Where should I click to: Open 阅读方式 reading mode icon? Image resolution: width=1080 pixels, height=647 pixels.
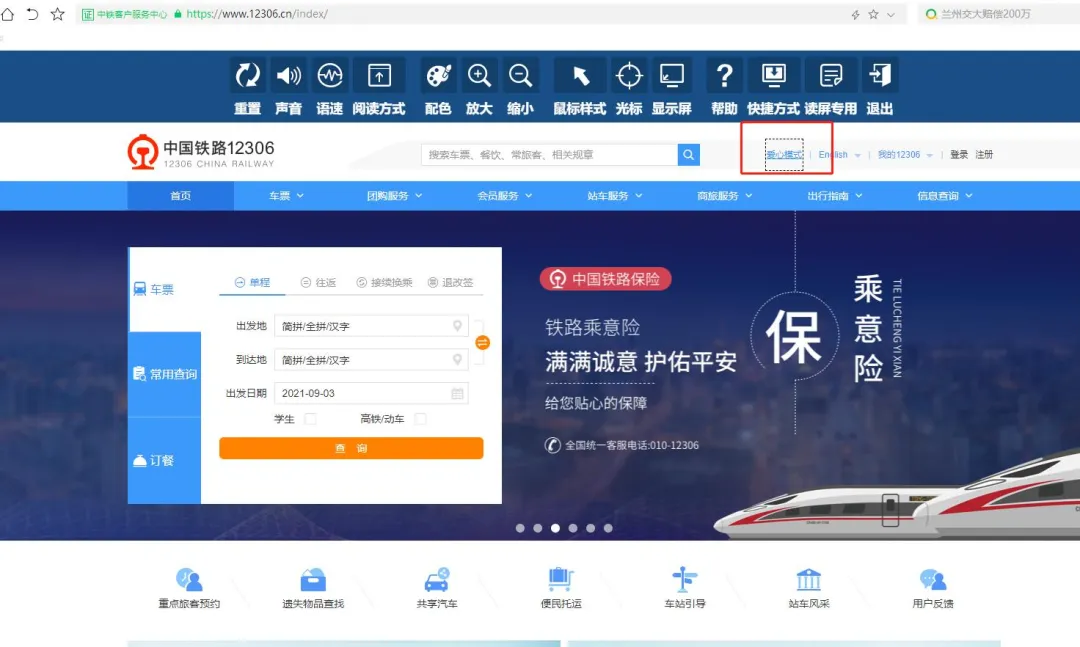tap(379, 75)
